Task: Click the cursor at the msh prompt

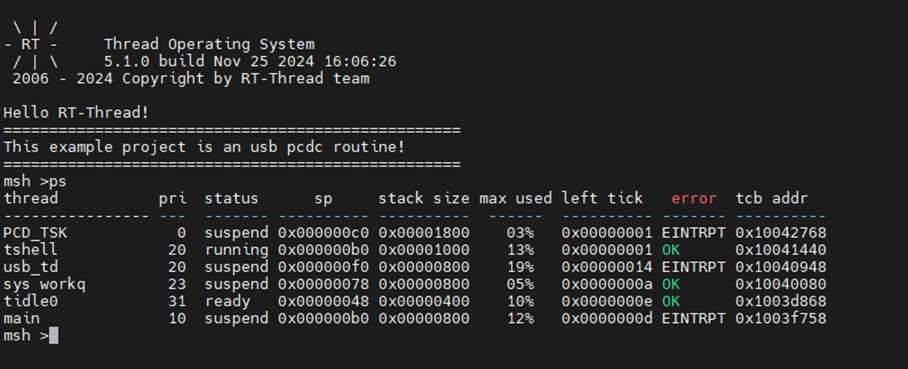Action: pyautogui.click(x=54, y=335)
